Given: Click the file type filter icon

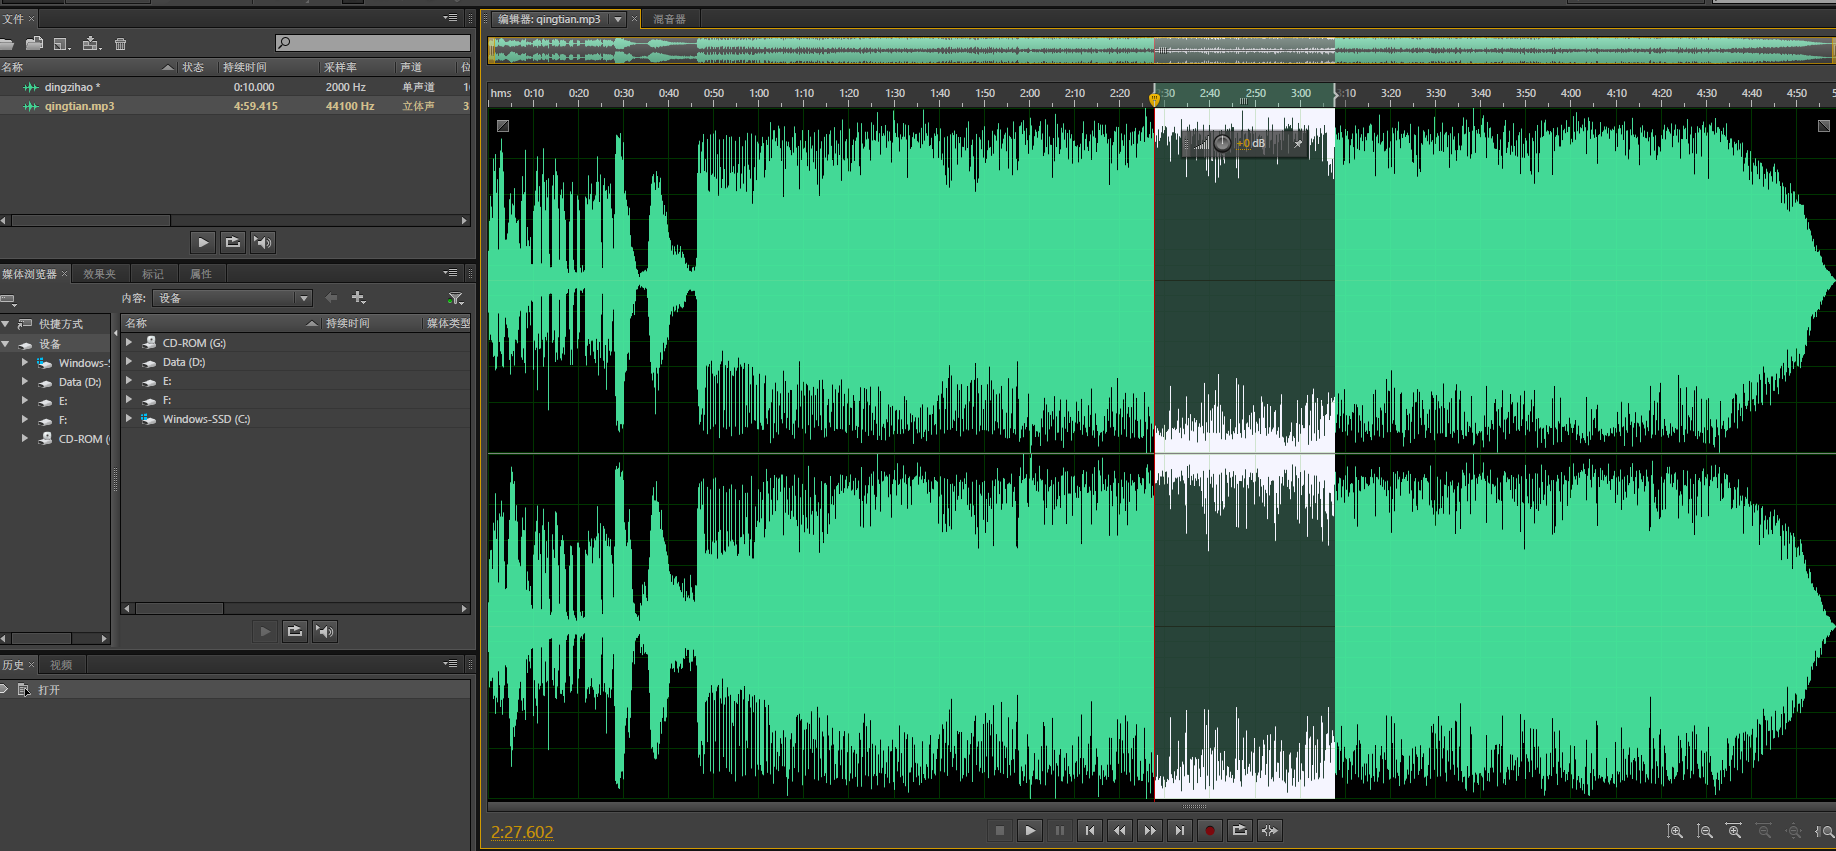Looking at the screenshot, I should 456,298.
